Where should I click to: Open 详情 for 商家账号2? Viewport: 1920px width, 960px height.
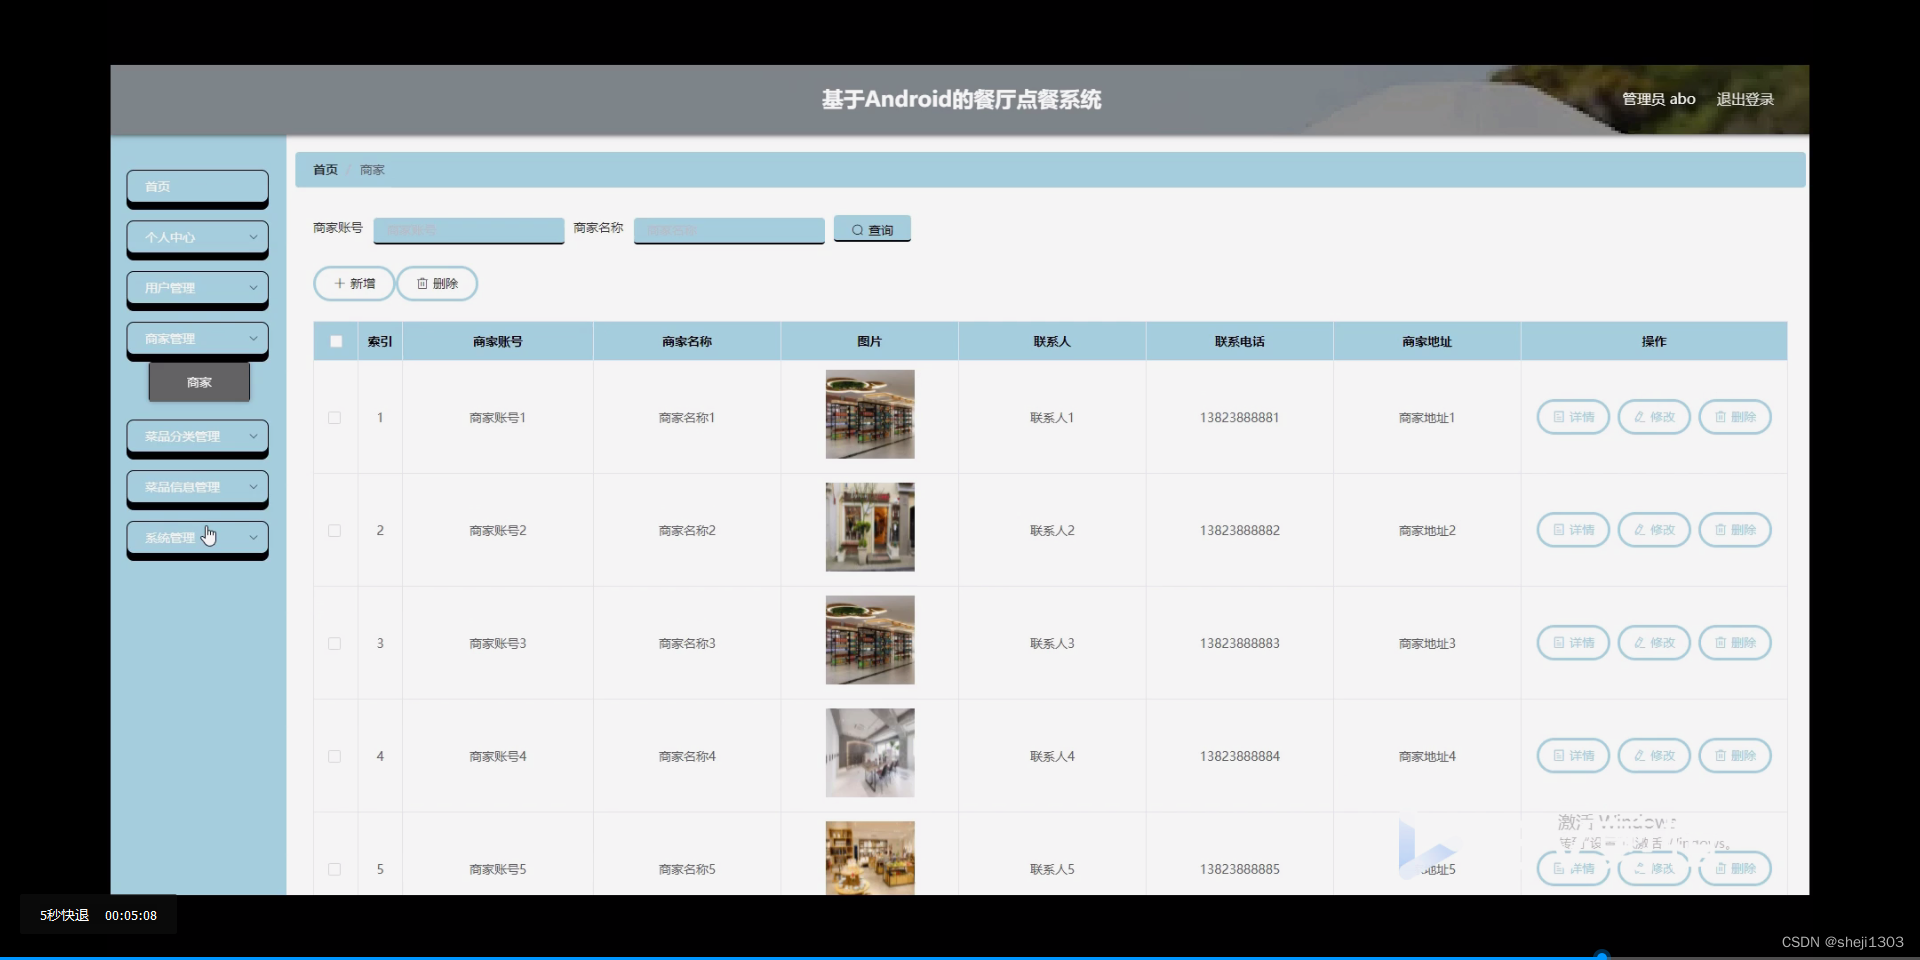(1573, 530)
